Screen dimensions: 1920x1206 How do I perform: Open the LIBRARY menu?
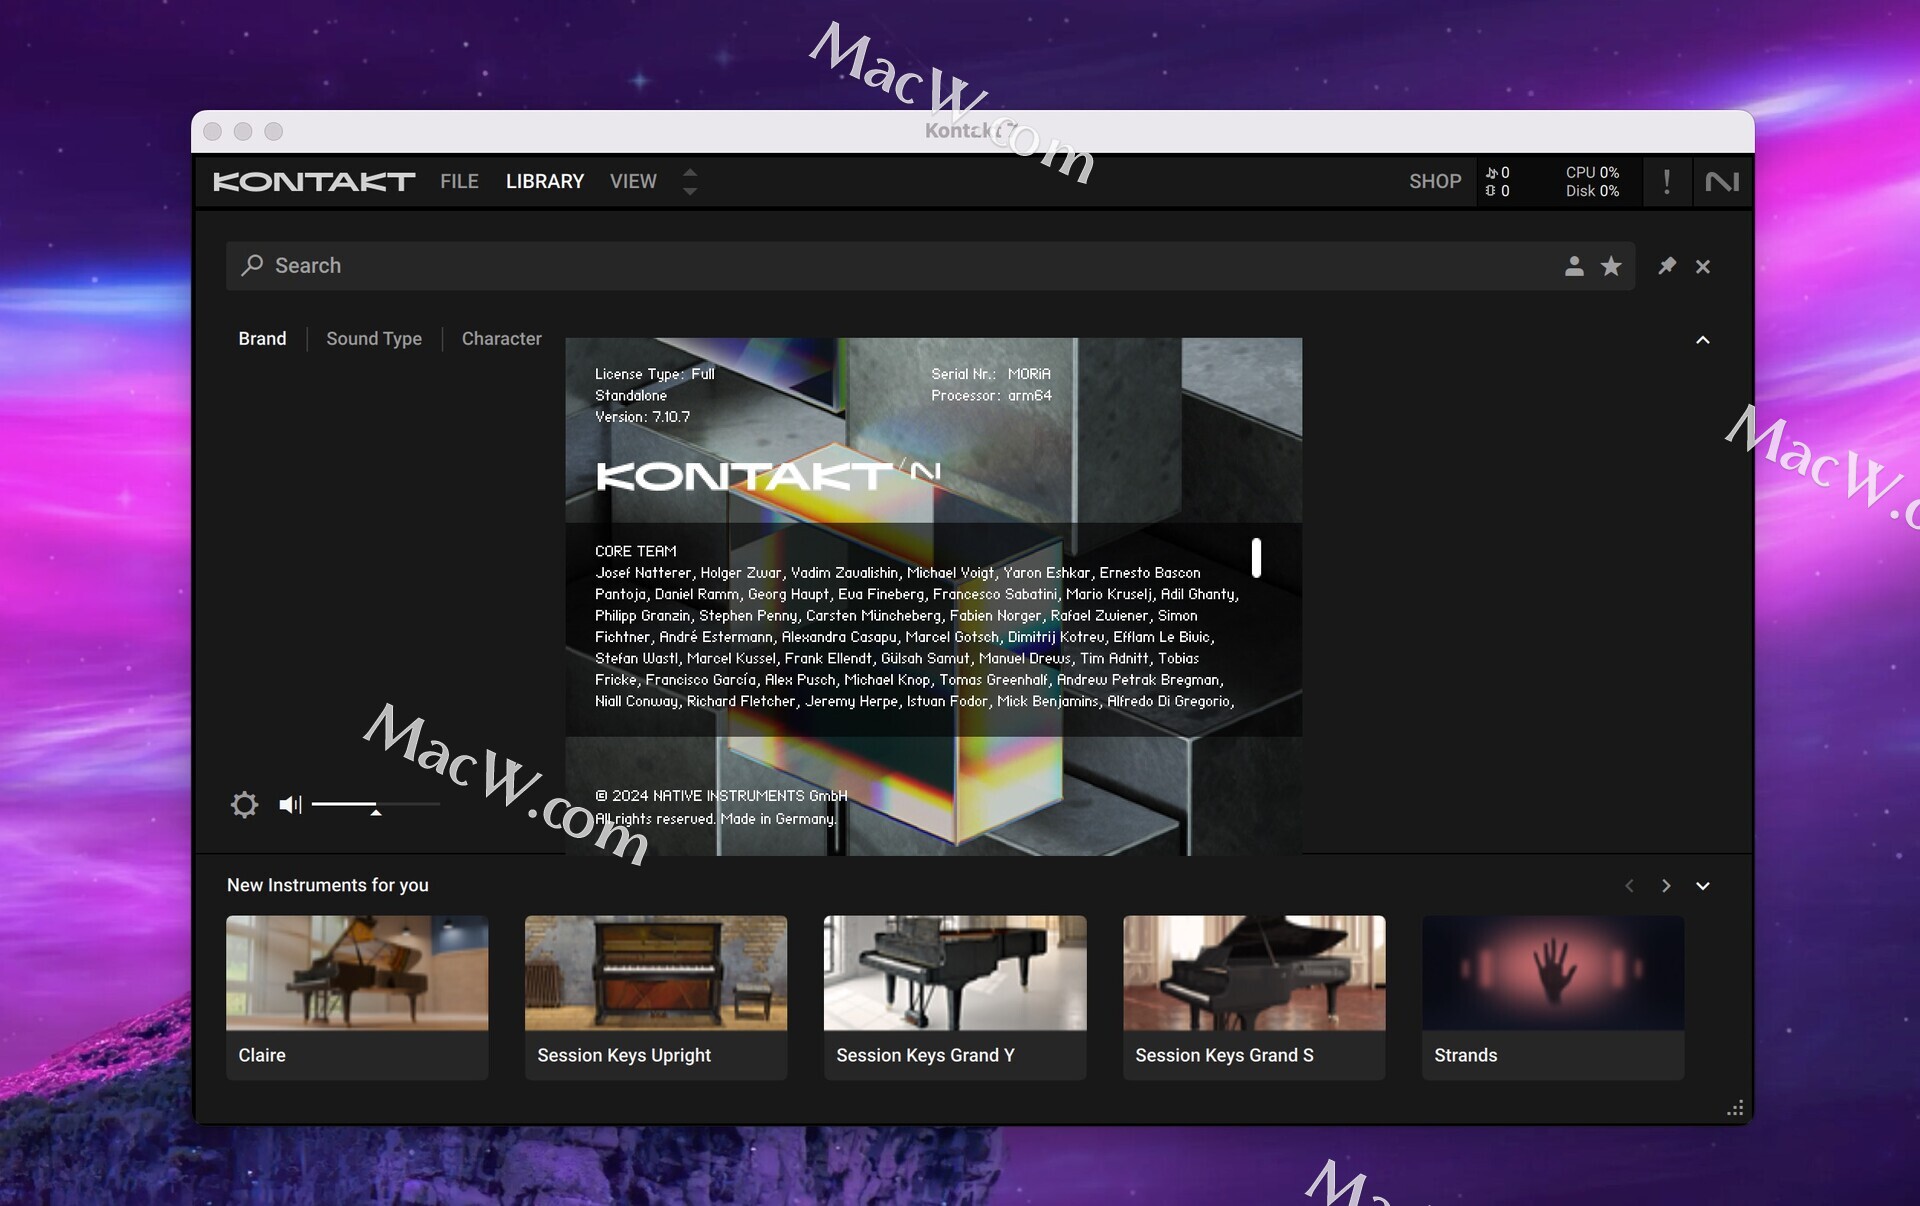(545, 181)
